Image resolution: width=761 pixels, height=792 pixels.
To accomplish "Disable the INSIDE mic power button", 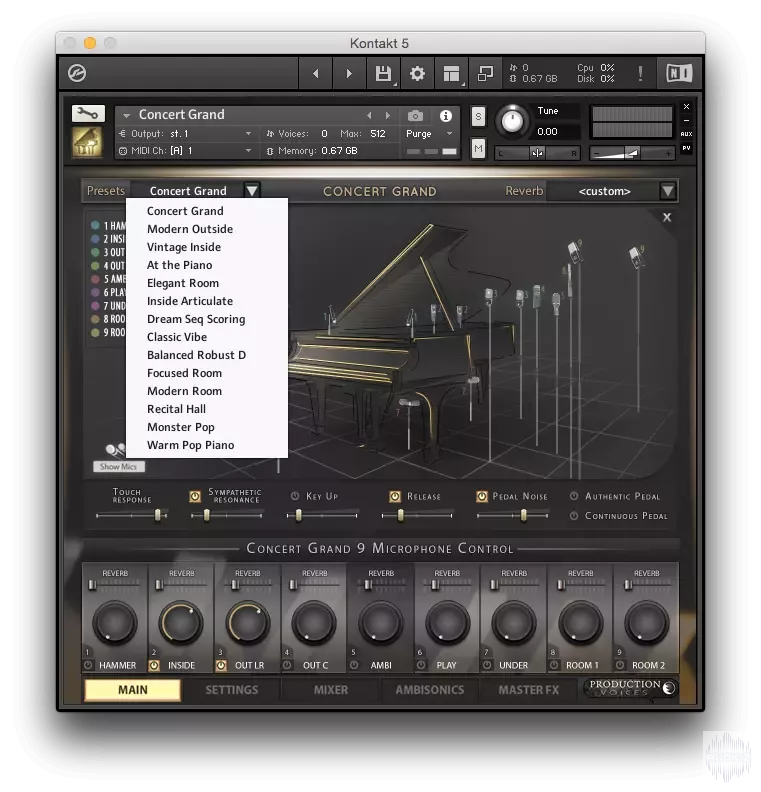I will pos(154,665).
